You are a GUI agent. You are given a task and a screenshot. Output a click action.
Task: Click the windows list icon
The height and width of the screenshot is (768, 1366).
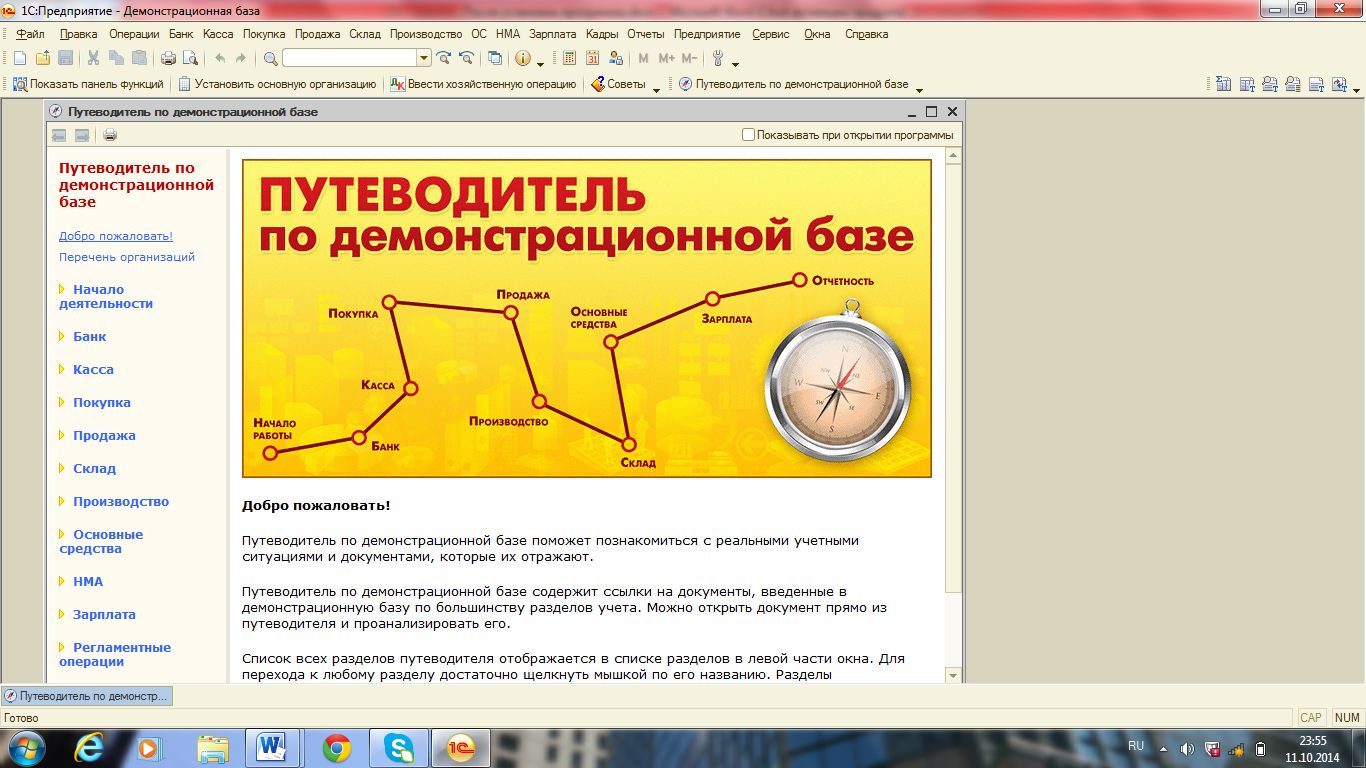coord(495,58)
